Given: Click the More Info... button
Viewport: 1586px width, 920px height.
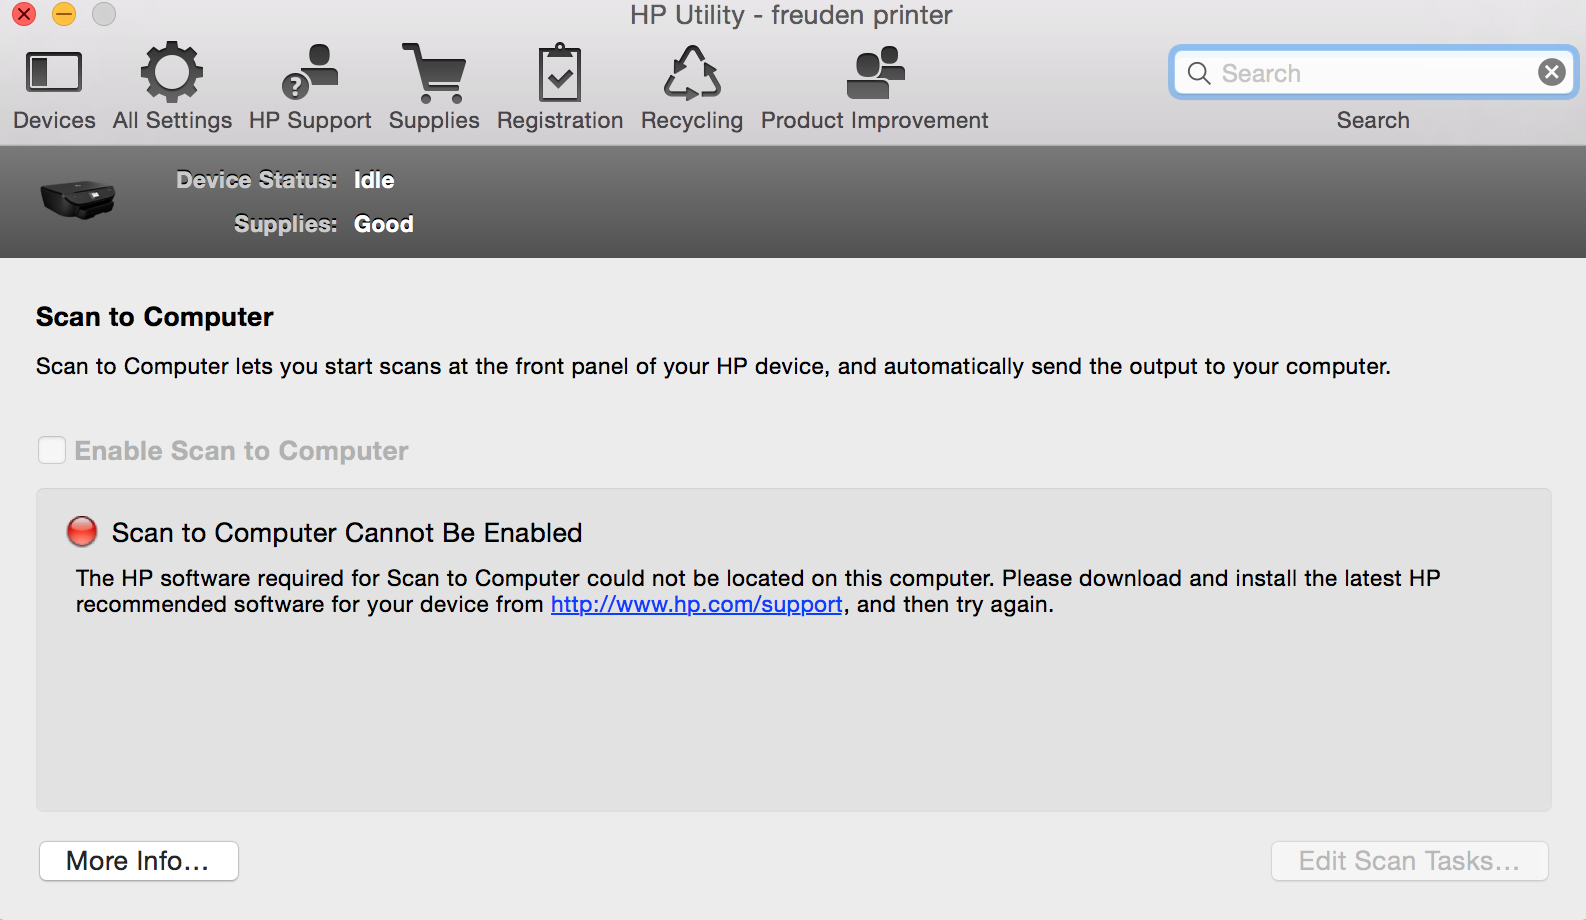Looking at the screenshot, I should click(x=139, y=861).
